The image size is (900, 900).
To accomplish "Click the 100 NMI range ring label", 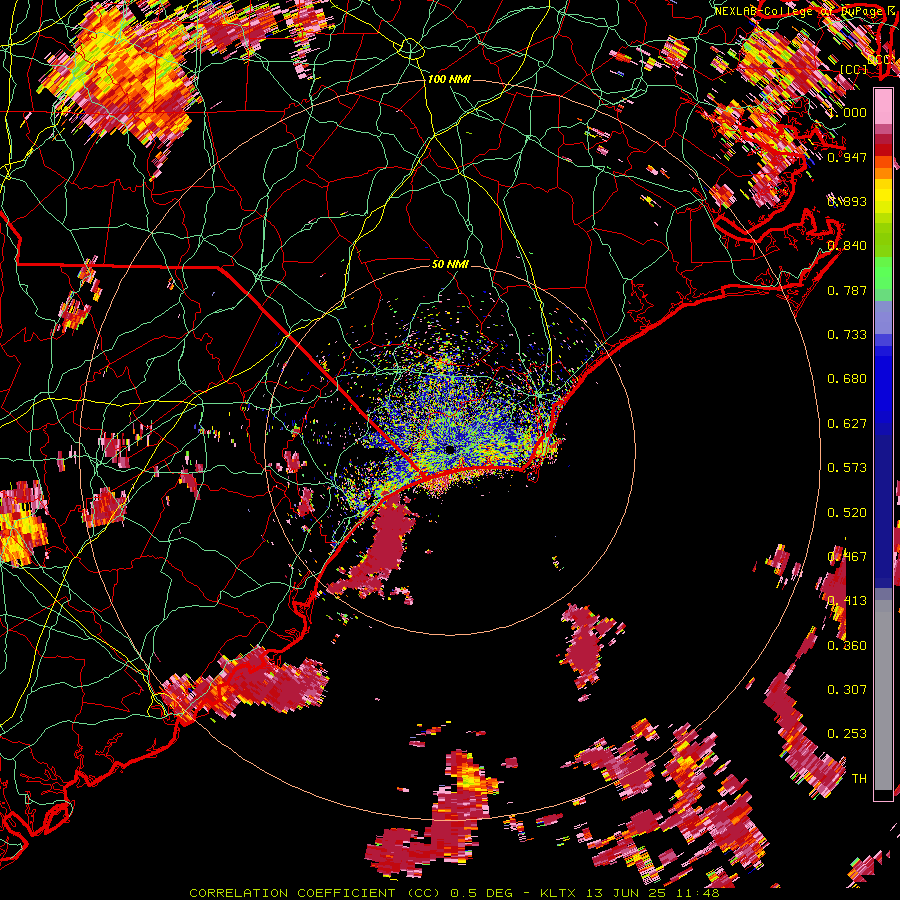I will point(449,79).
